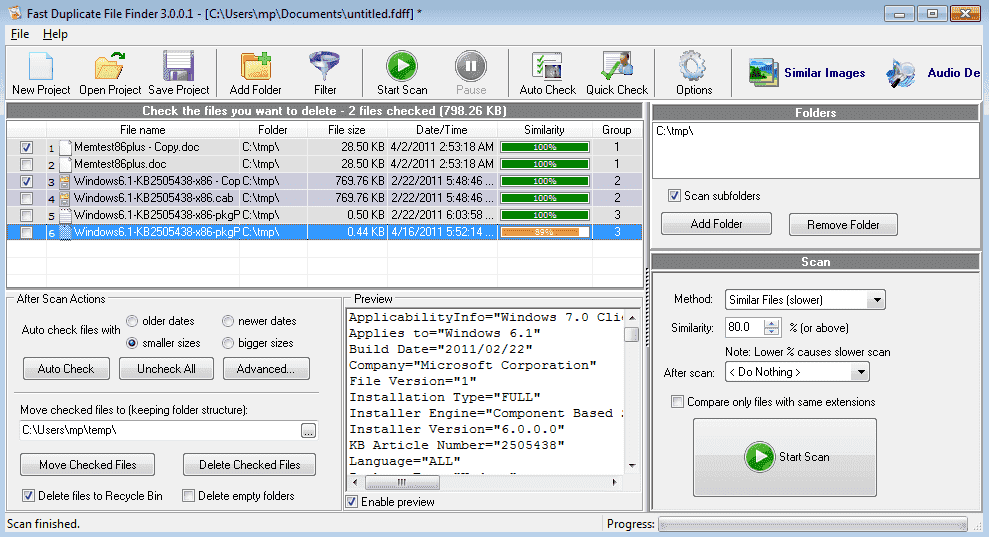Open the Method dropdown

[x=805, y=300]
